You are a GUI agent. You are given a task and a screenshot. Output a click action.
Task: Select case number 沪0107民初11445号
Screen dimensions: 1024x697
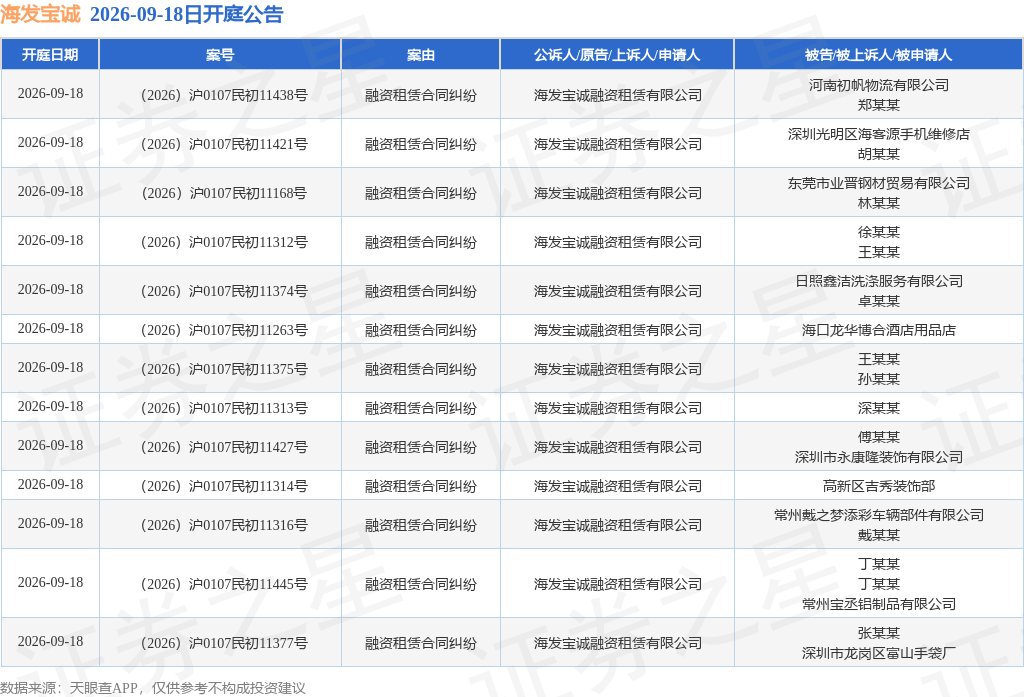pyautogui.click(x=224, y=584)
